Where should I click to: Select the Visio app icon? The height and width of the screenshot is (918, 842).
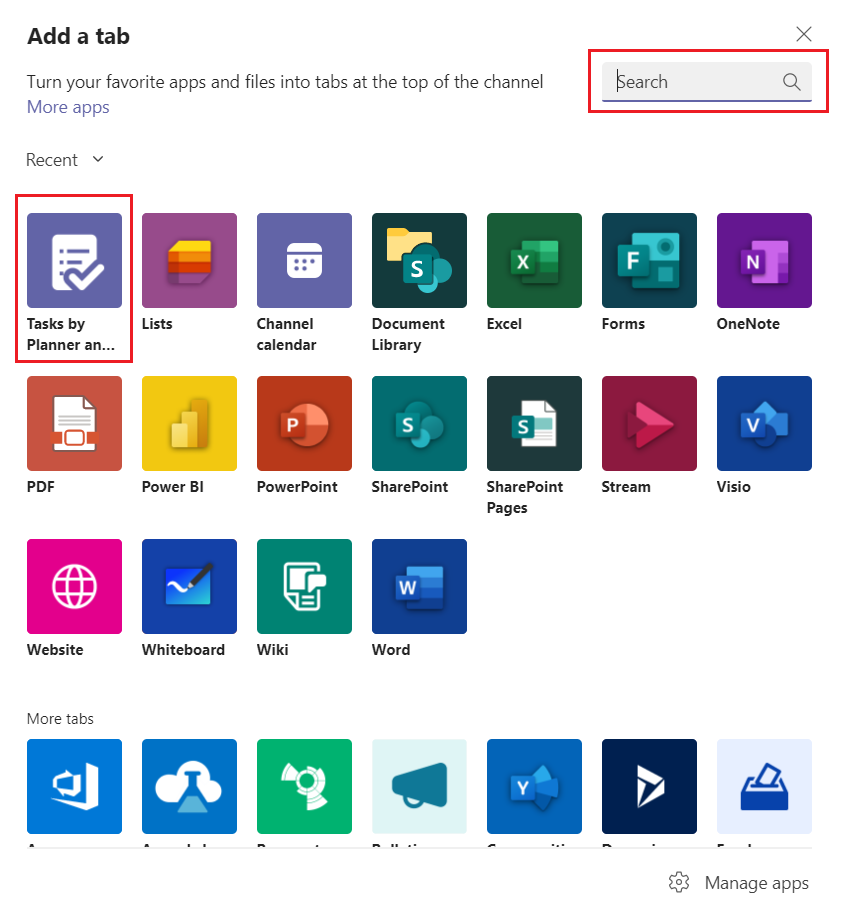coord(764,423)
